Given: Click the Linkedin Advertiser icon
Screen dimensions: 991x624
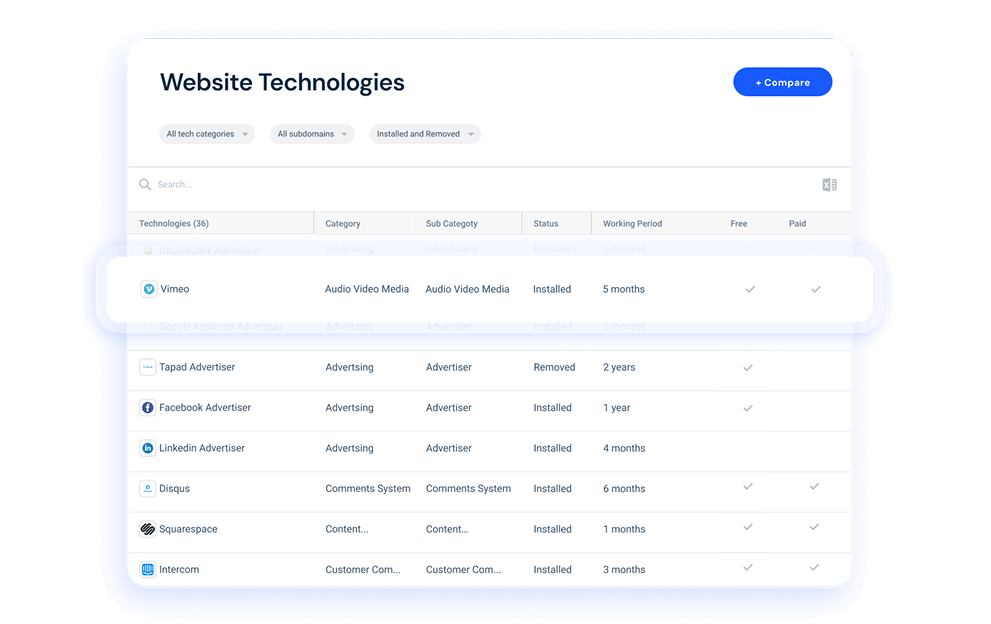Looking at the screenshot, I should click(x=147, y=448).
